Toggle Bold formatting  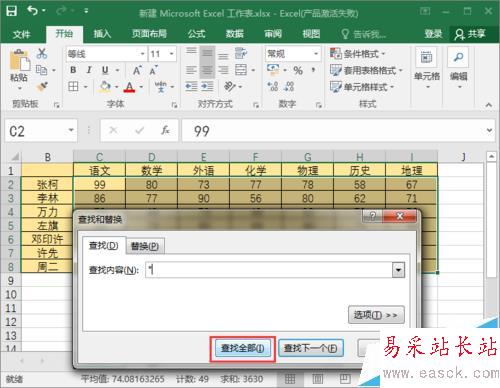(73, 70)
